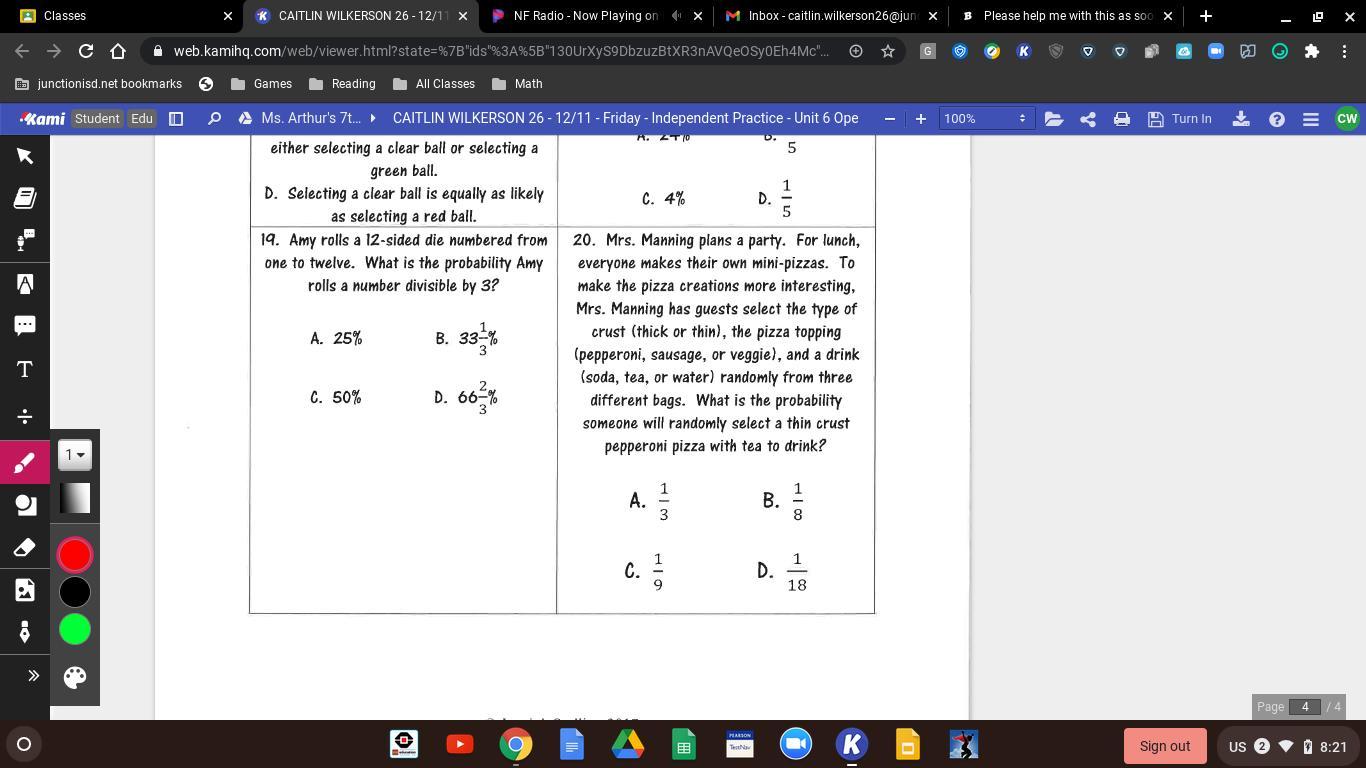Open the All Classes bookmarks folder
The height and width of the screenshot is (768, 1366).
(x=434, y=84)
